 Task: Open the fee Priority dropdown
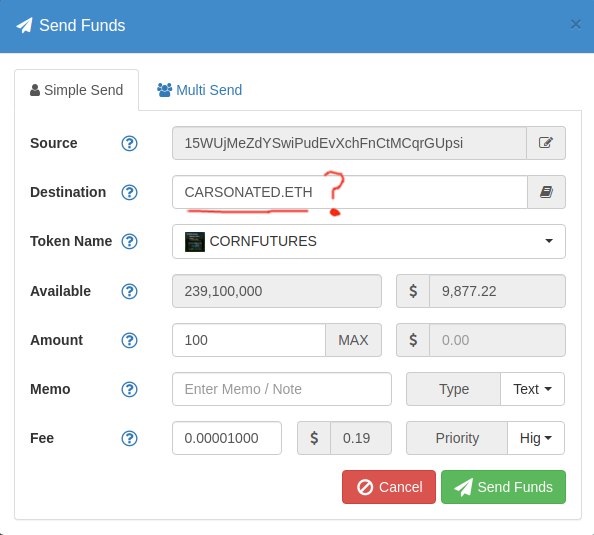click(x=536, y=438)
